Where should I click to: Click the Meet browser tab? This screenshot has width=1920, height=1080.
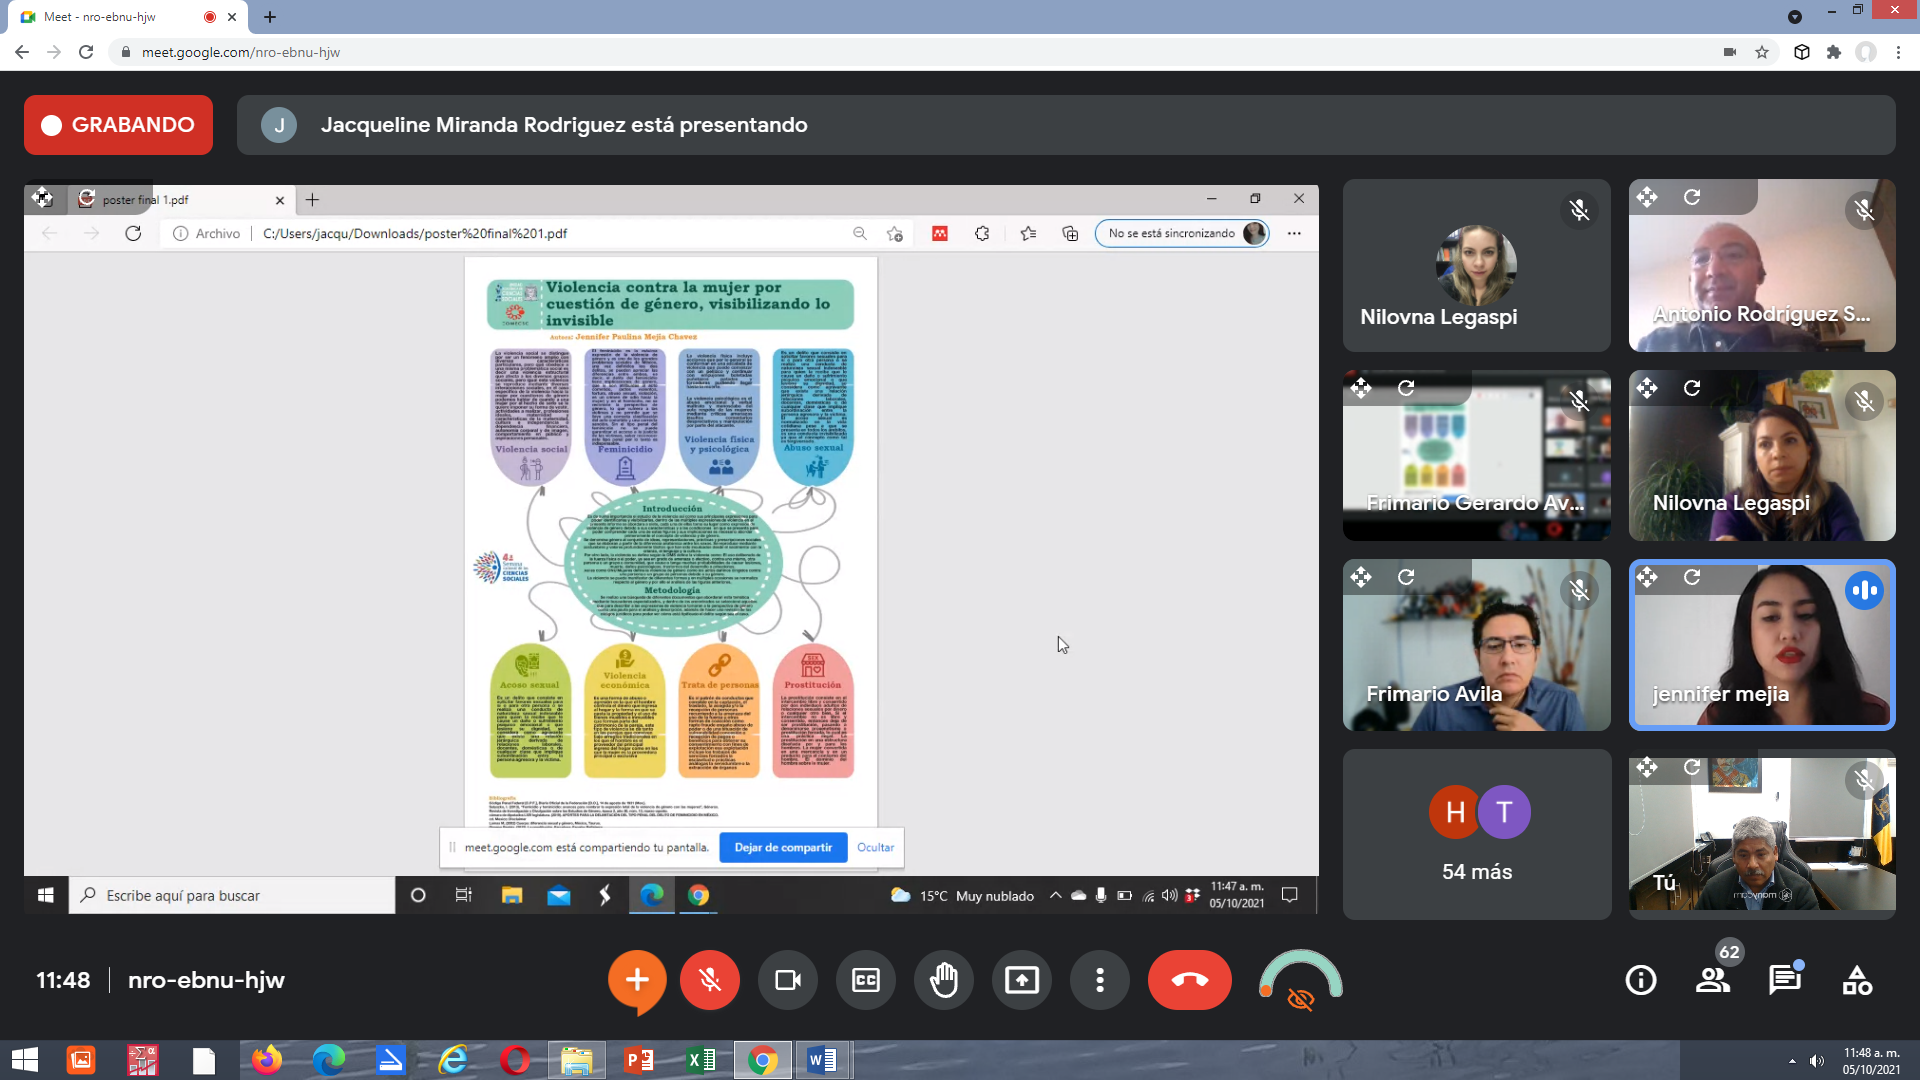(128, 17)
